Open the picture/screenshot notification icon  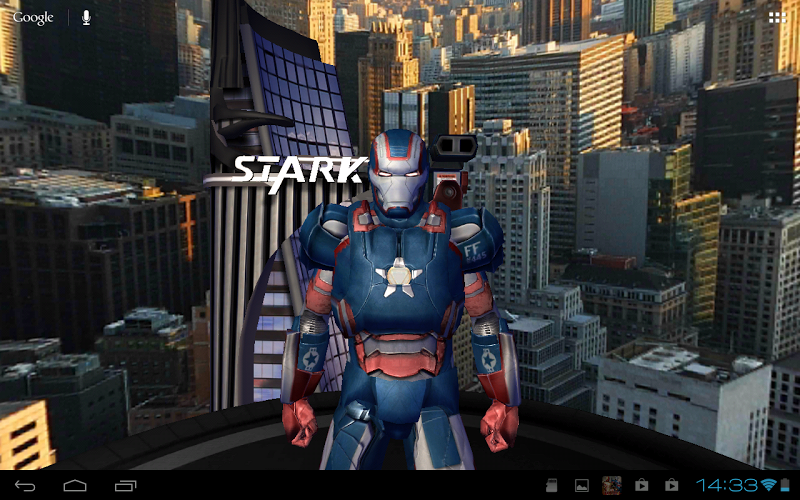pyautogui.click(x=581, y=485)
